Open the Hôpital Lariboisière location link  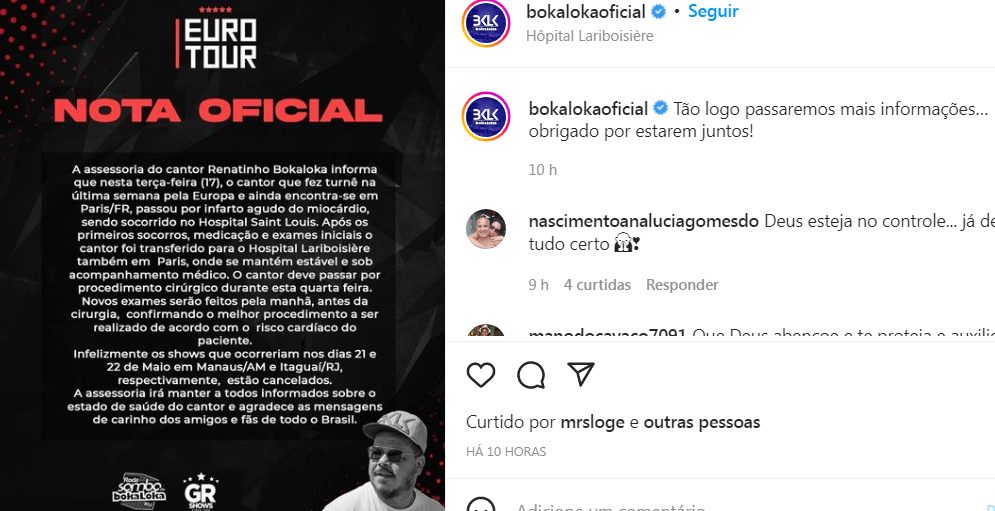coord(590,36)
